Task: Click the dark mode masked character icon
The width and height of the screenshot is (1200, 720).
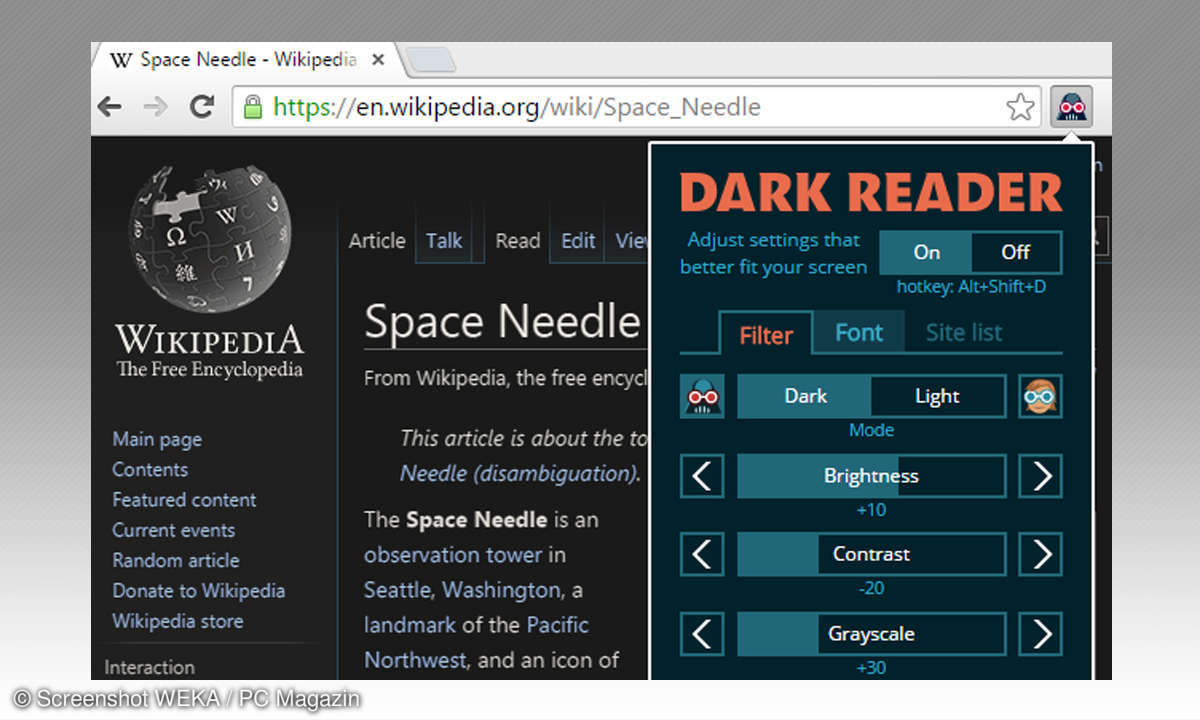Action: pyautogui.click(x=701, y=397)
